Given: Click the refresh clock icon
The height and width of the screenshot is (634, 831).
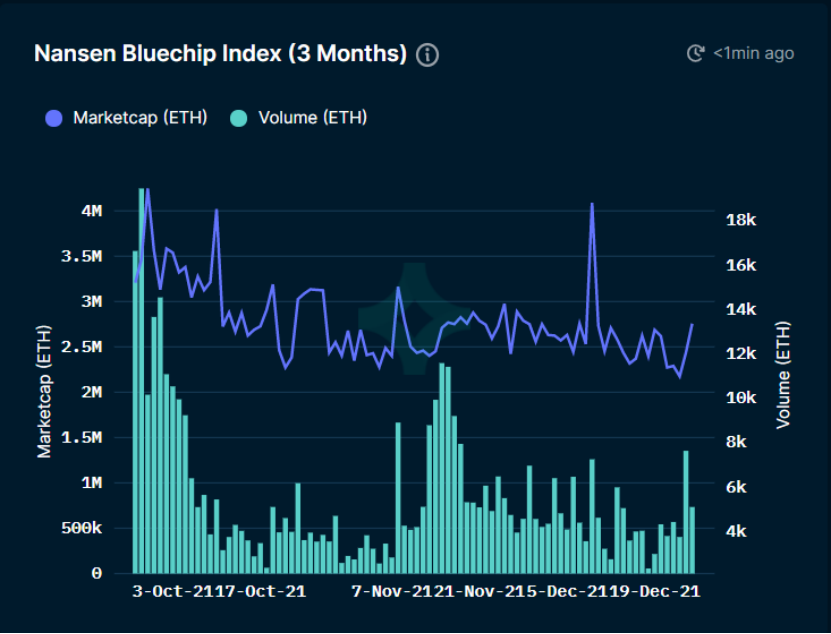Looking at the screenshot, I should 695,53.
